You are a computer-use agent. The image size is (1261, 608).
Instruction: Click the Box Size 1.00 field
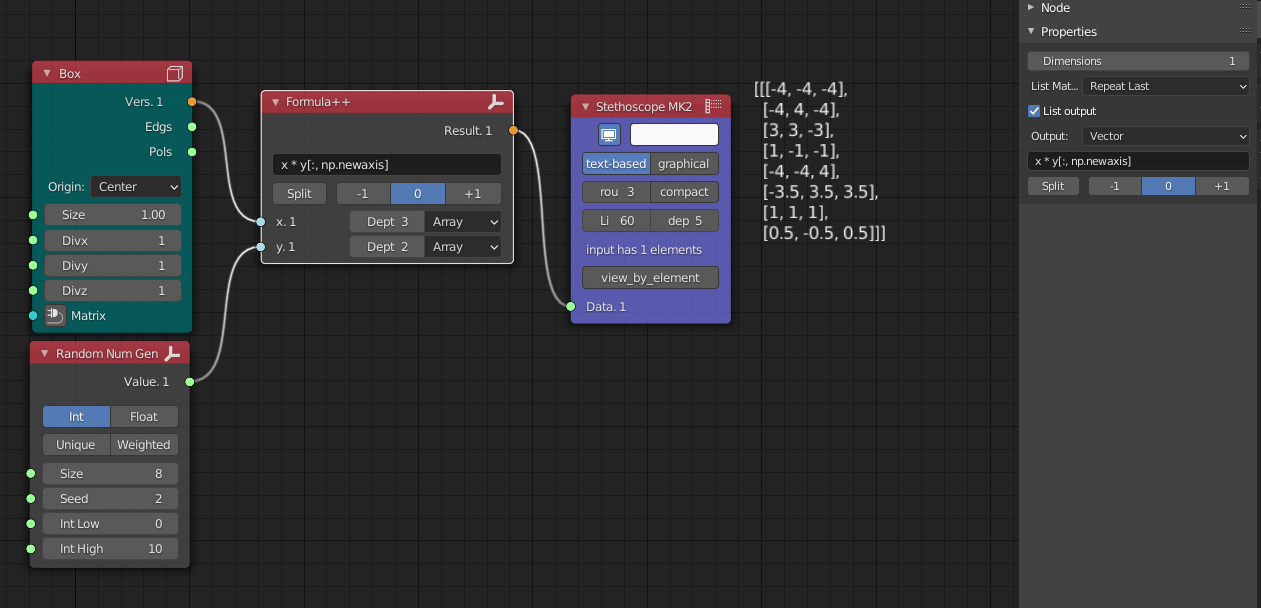pyautogui.click(x=113, y=215)
